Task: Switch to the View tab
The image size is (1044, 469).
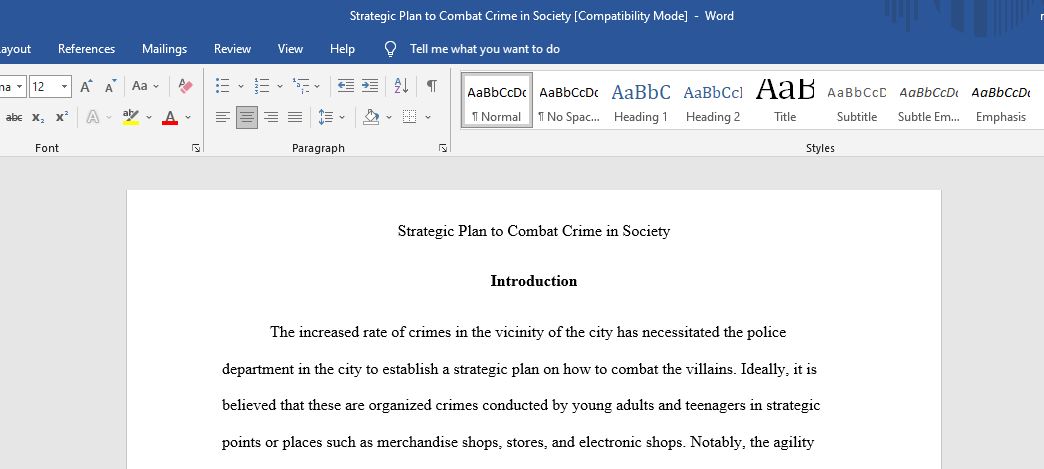Action: pos(290,49)
